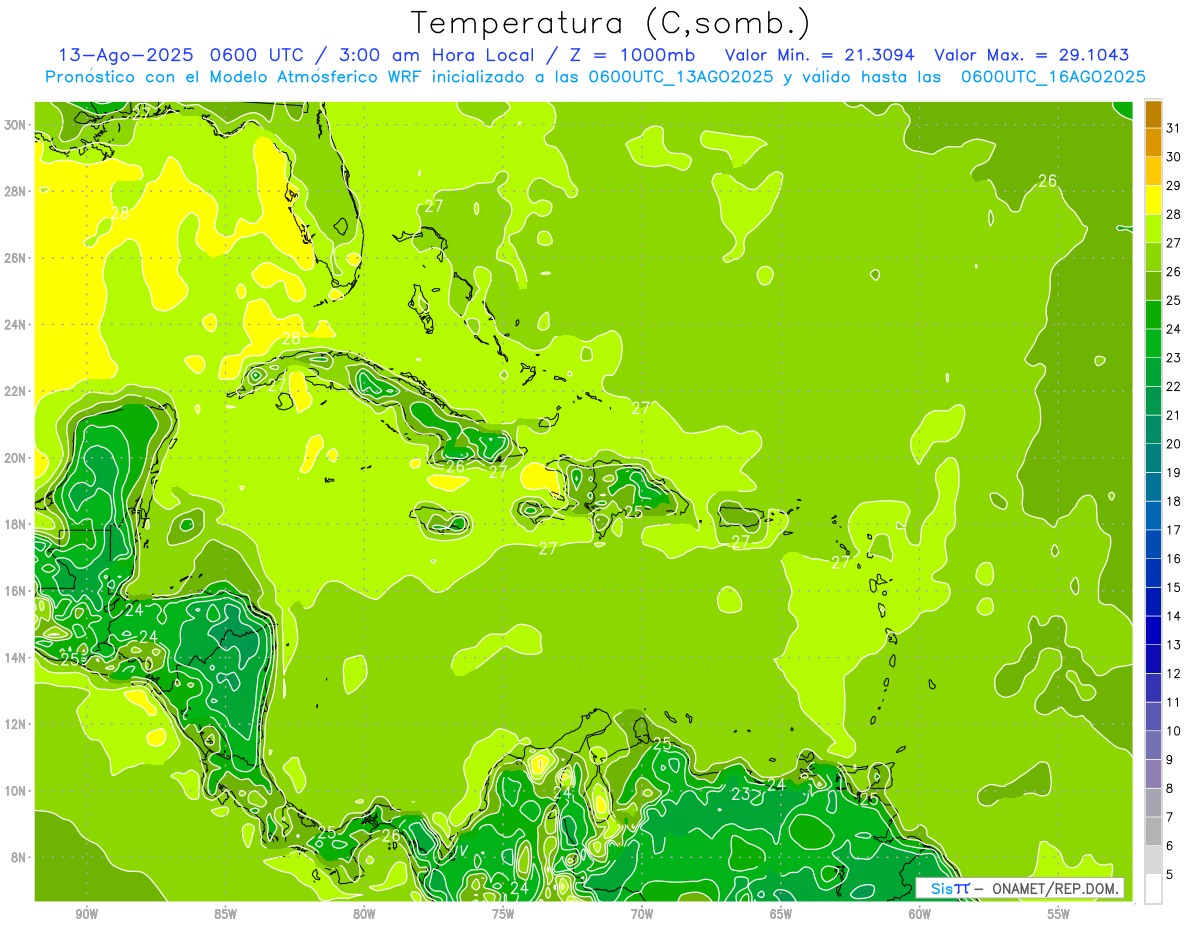Click the "28" contour label north of western Cuba
Image resolution: width=1200 pixels, height=927 pixels.
[291, 338]
